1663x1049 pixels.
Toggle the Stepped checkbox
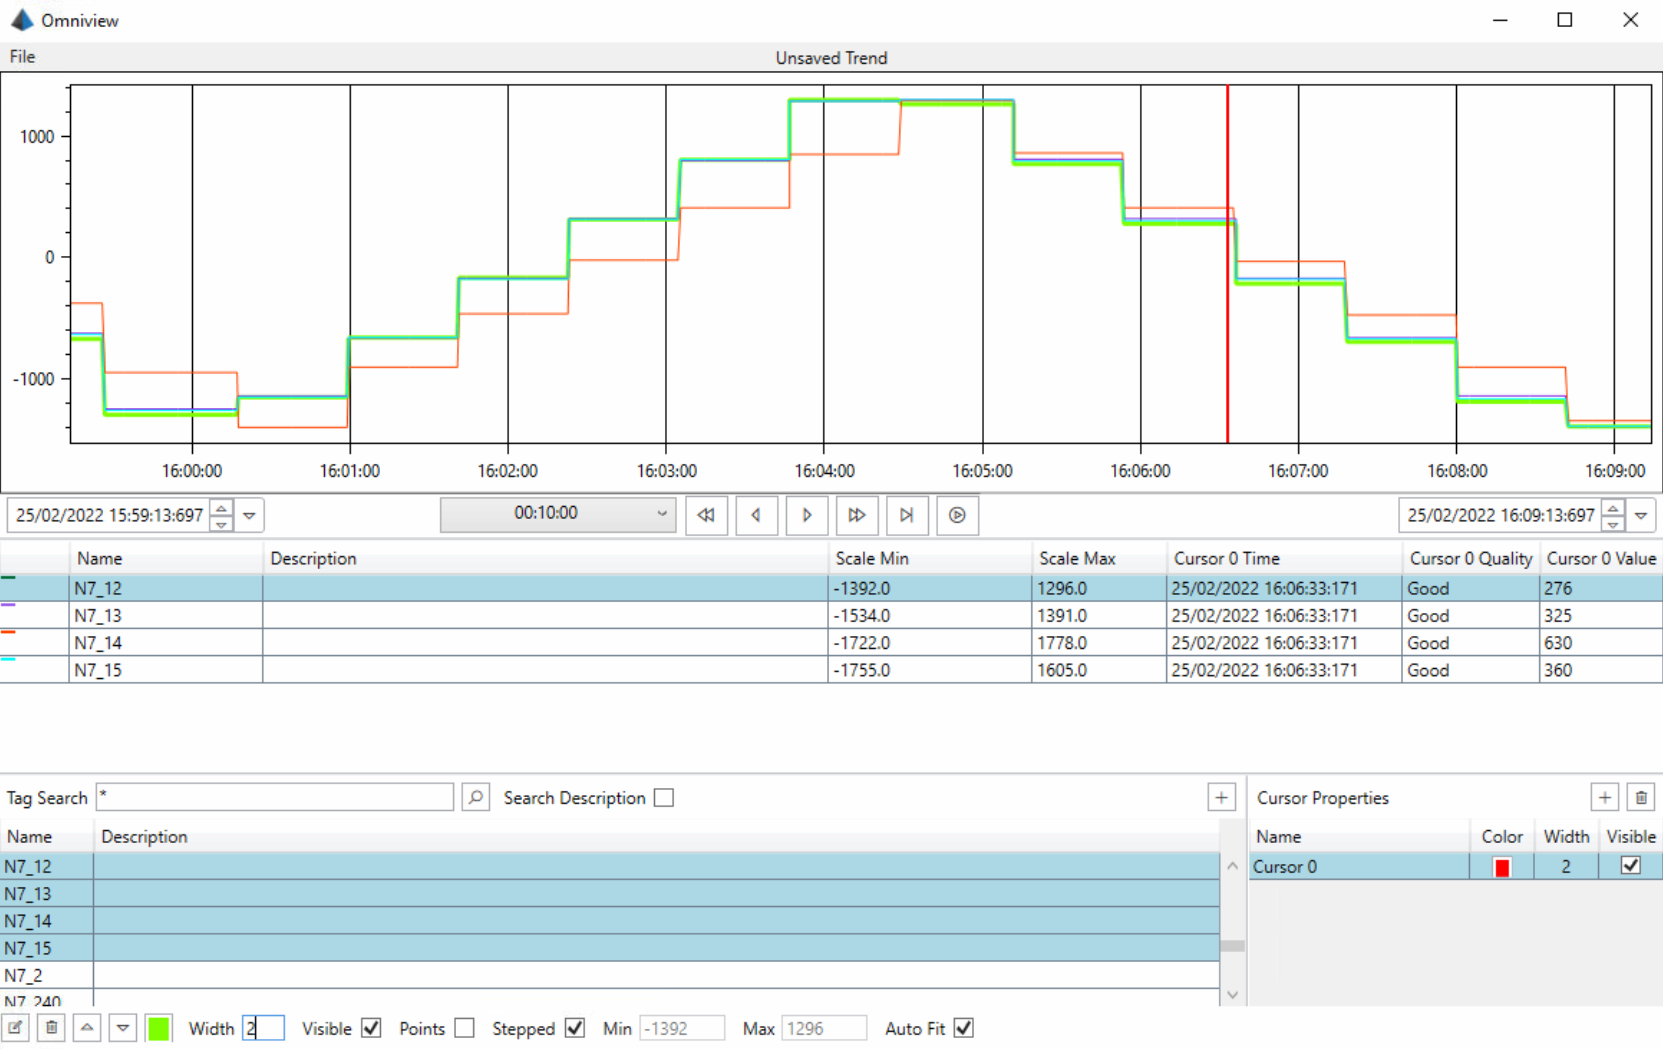point(574,1028)
